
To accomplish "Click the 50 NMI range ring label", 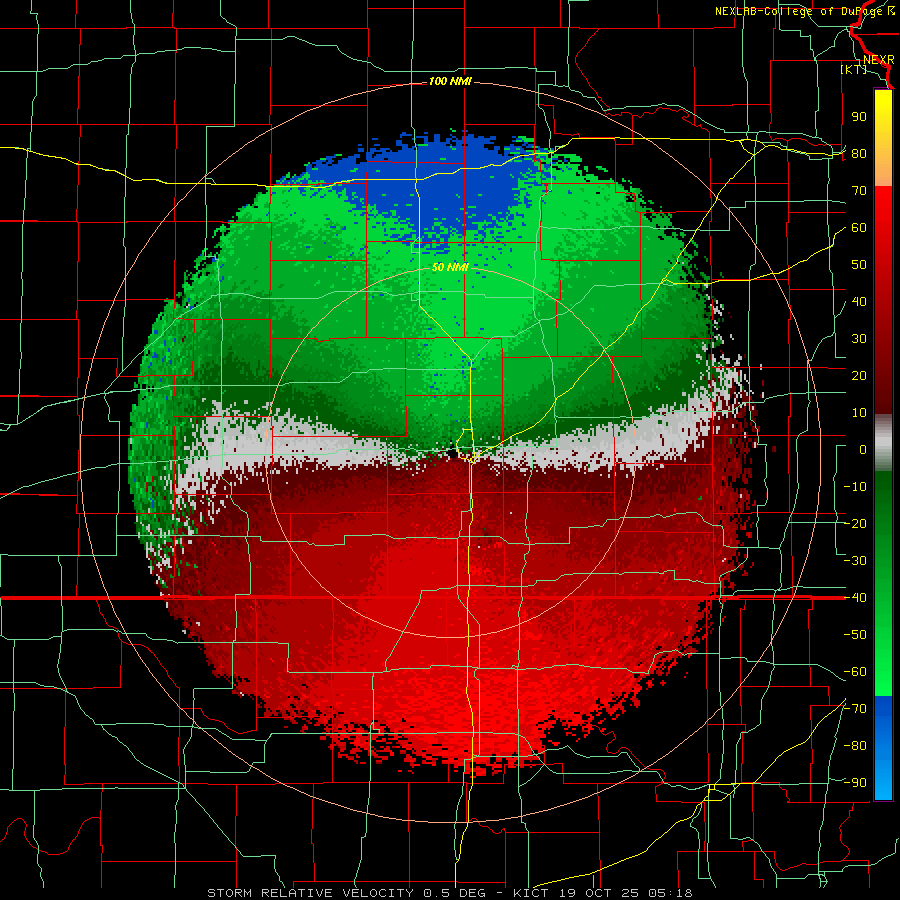I will tap(450, 267).
